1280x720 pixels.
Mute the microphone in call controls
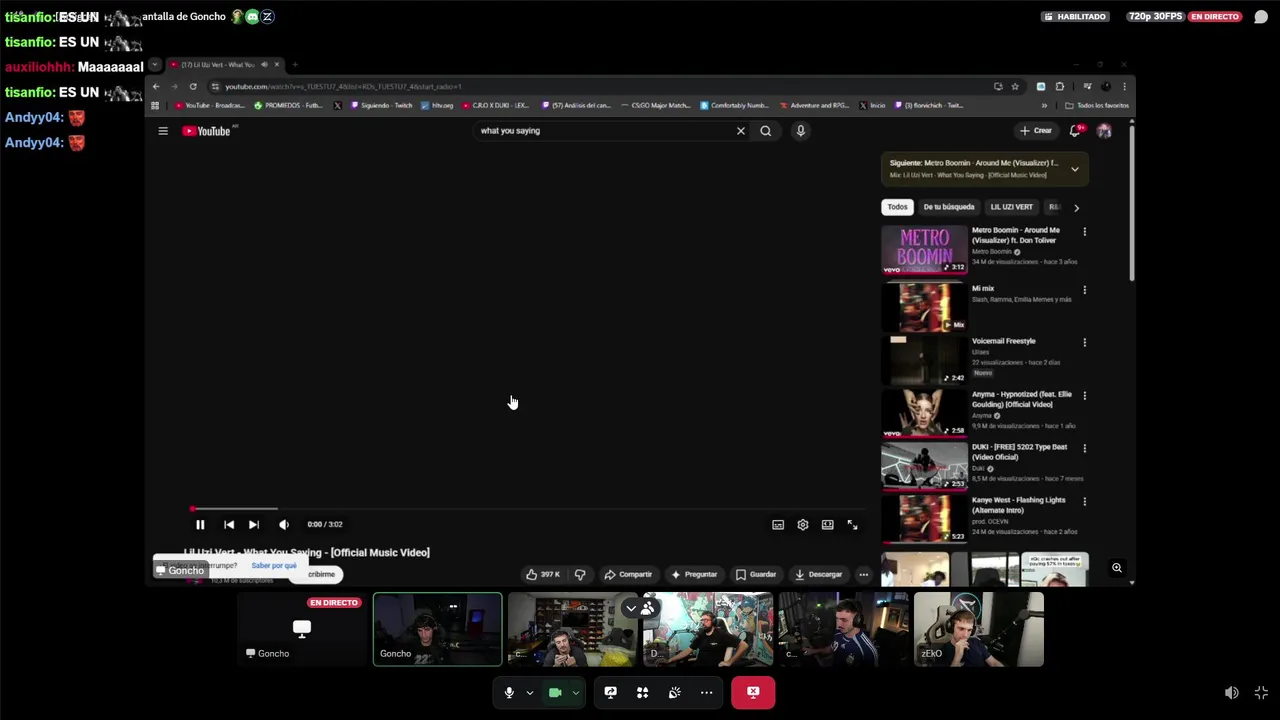509,692
